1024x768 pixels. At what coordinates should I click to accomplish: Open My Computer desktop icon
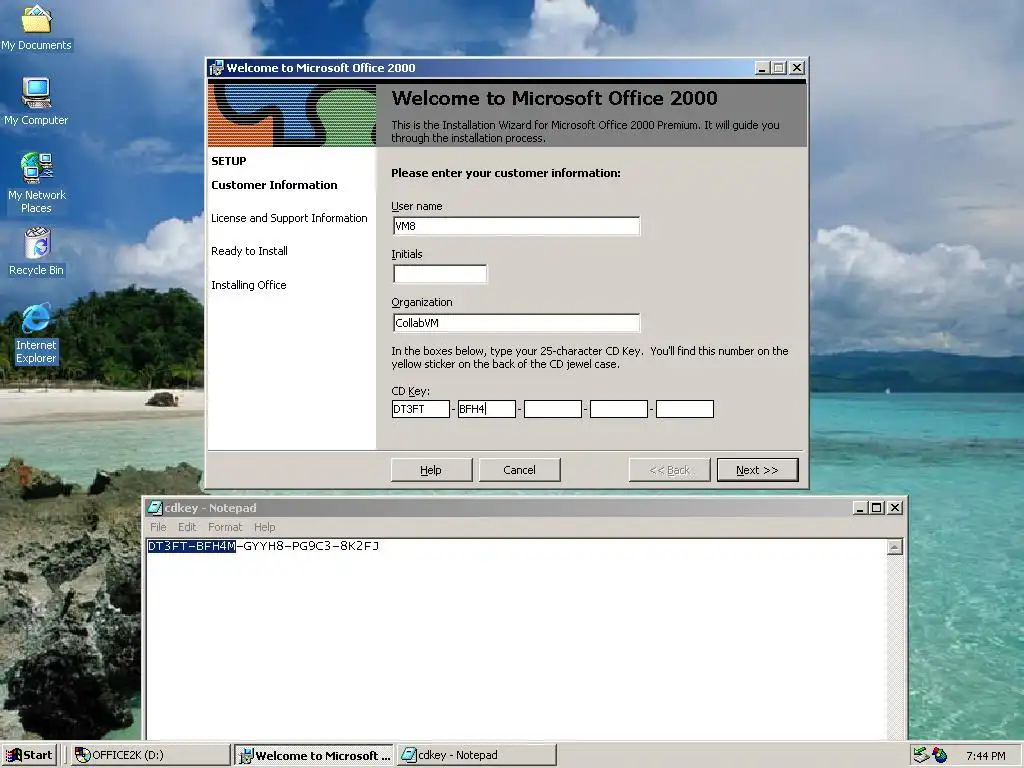tap(36, 101)
